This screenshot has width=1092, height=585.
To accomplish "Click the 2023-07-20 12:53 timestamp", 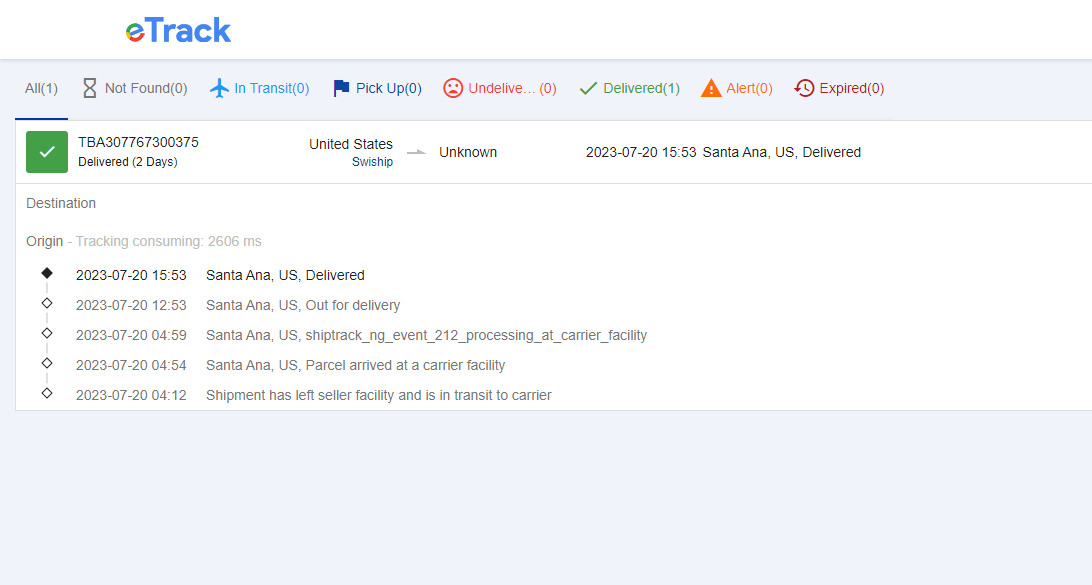I will [x=131, y=305].
